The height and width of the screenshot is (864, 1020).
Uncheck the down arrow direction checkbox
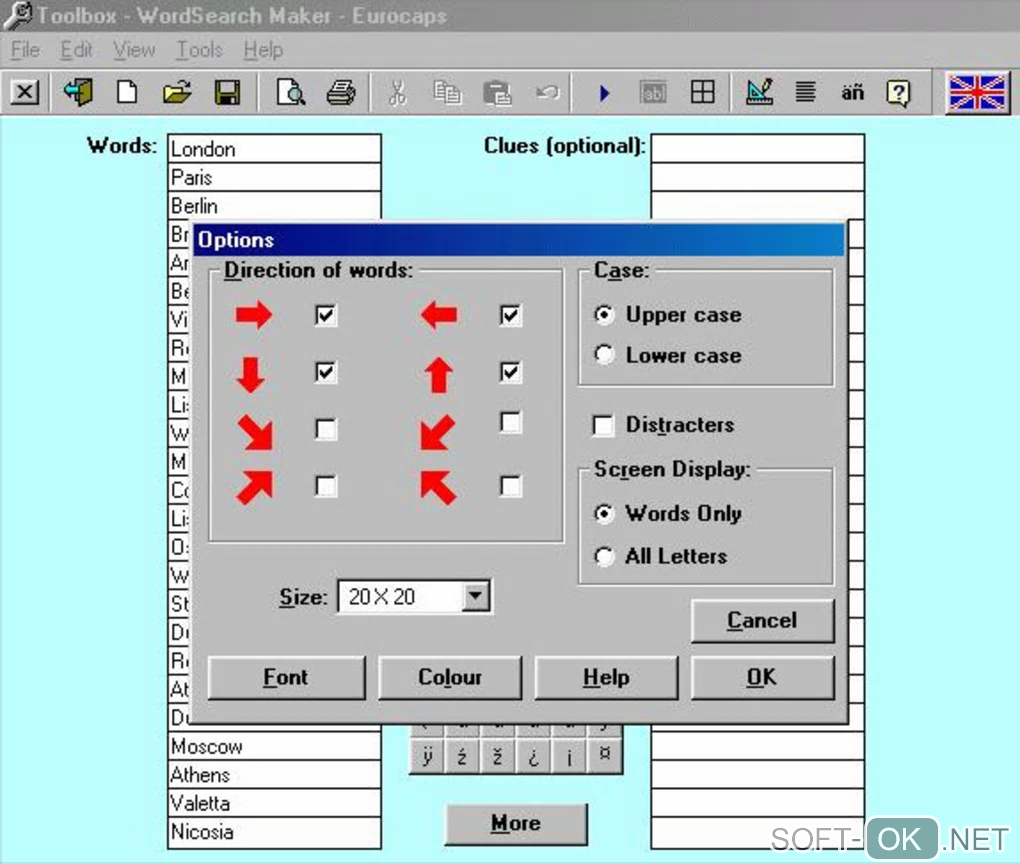coord(326,372)
